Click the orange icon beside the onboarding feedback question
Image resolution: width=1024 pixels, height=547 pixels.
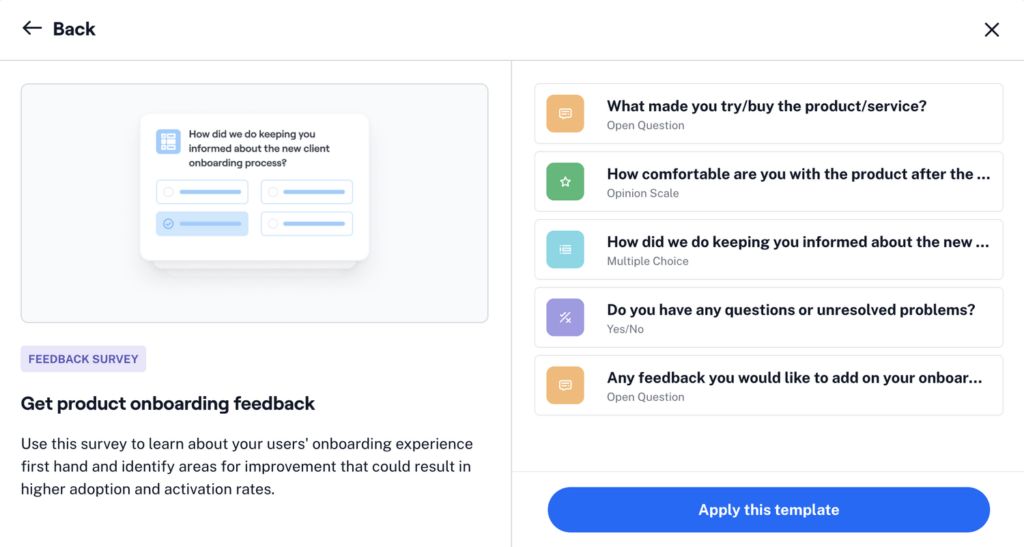565,385
